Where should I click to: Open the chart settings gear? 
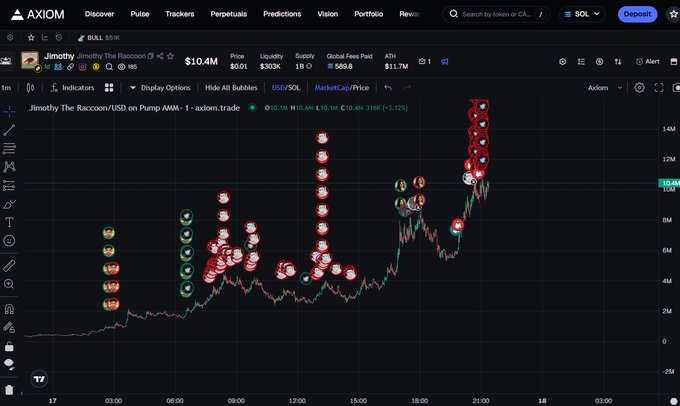click(639, 88)
